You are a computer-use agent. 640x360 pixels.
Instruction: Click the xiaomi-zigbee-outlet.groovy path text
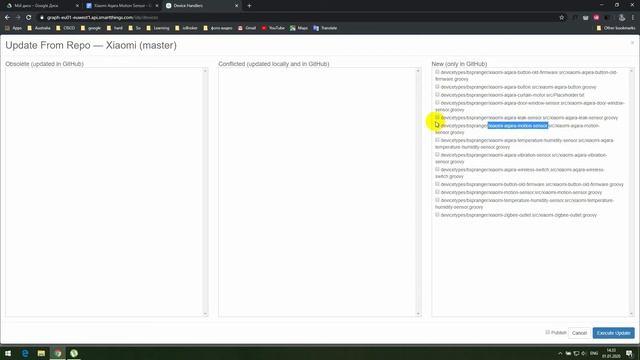pos(519,215)
